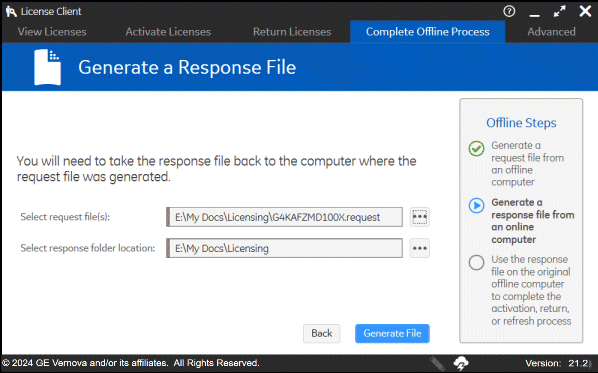Screen dimensions: 598x373
Task: Click the request file path input field
Action: (285, 217)
